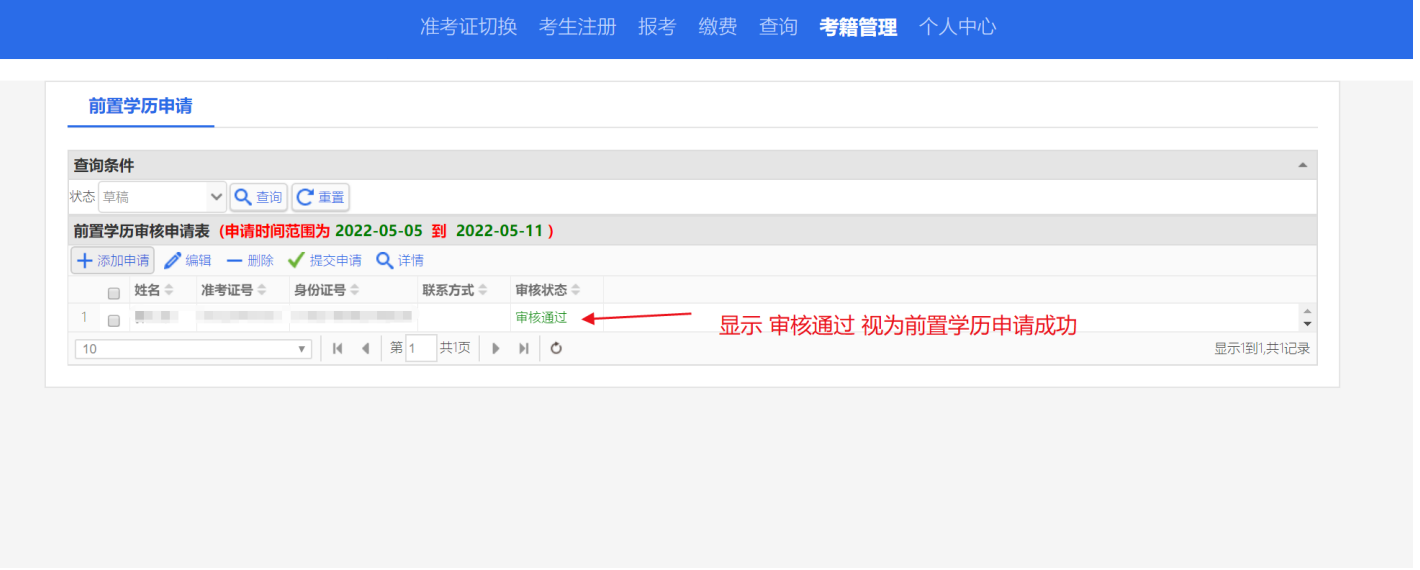This screenshot has width=1420, height=570.
Task: Click the 添加申请 plus button
Action: click(x=112, y=261)
